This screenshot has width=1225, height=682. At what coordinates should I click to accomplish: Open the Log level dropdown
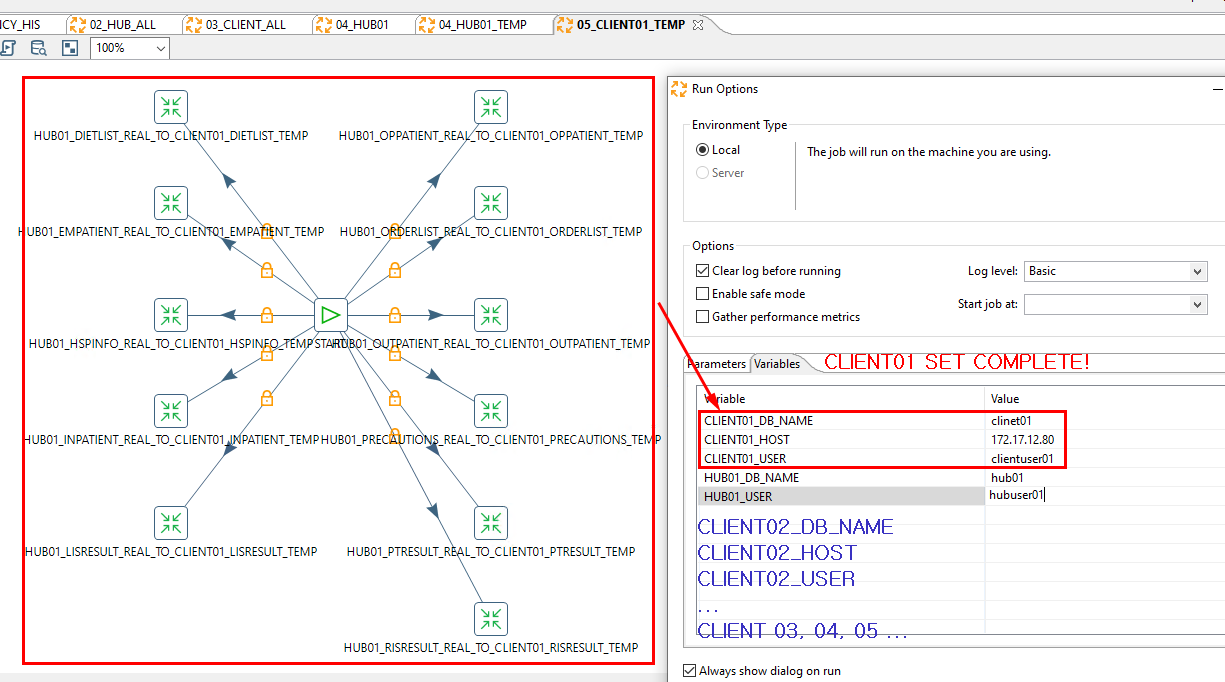[x=1198, y=271]
